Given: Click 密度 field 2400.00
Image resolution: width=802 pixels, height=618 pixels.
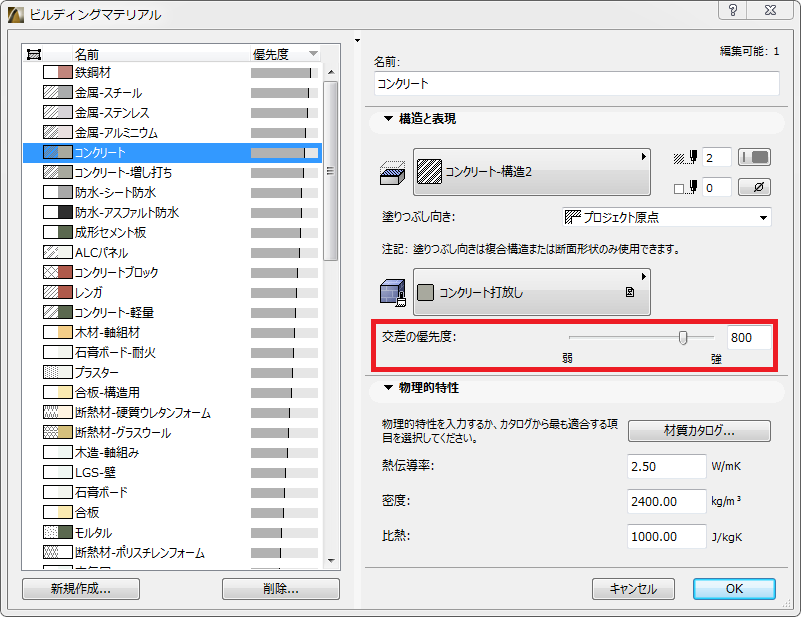Looking at the screenshot, I should 666,501.
